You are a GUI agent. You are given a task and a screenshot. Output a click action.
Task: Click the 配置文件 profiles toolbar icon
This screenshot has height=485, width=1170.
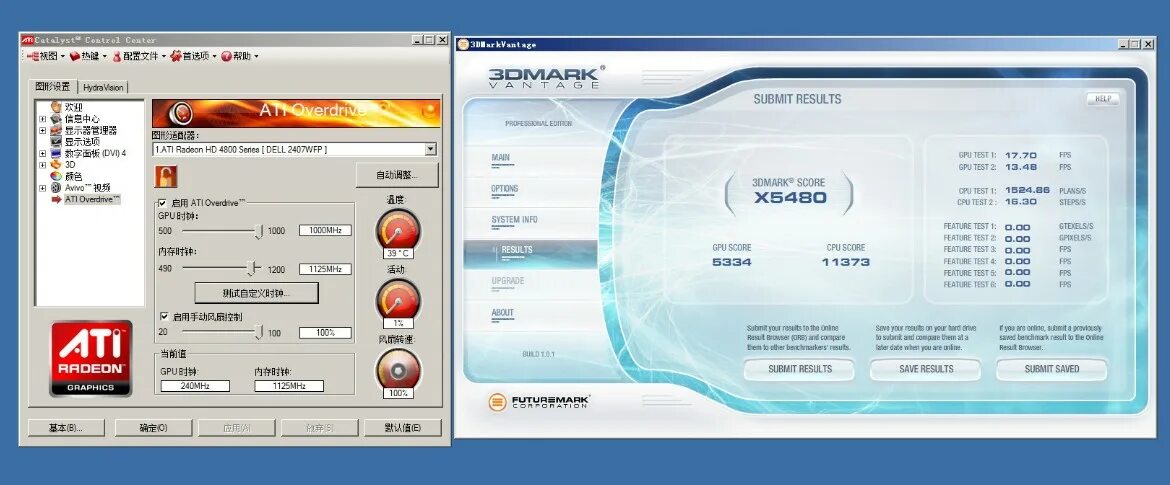pos(116,56)
